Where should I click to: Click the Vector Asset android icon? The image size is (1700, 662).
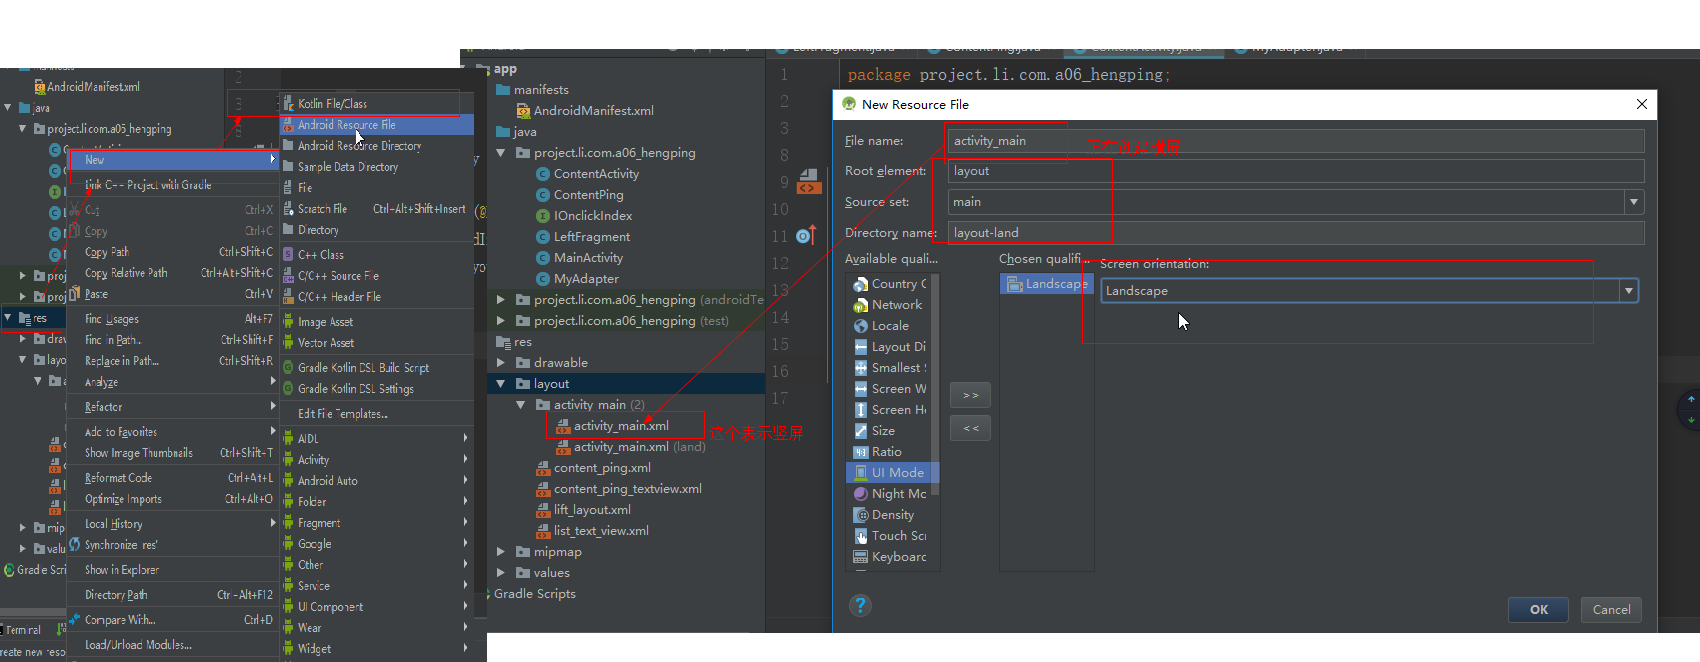pyautogui.click(x=288, y=343)
